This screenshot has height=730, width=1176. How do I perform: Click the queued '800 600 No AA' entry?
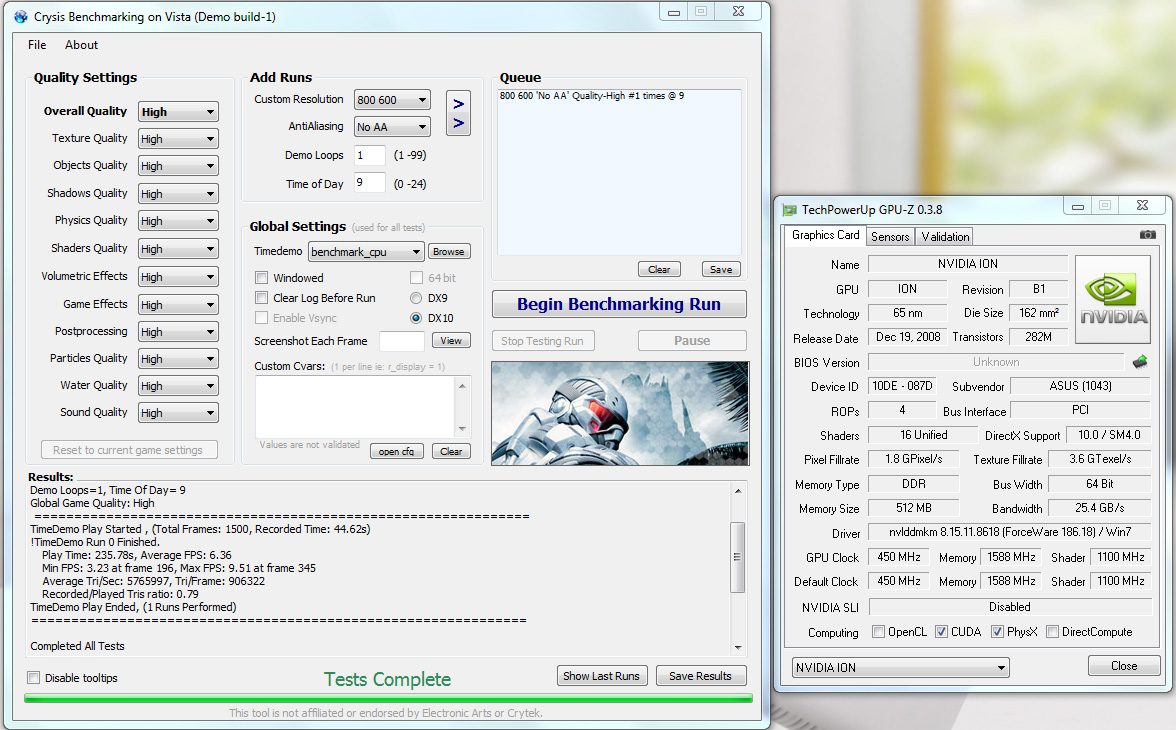point(592,96)
